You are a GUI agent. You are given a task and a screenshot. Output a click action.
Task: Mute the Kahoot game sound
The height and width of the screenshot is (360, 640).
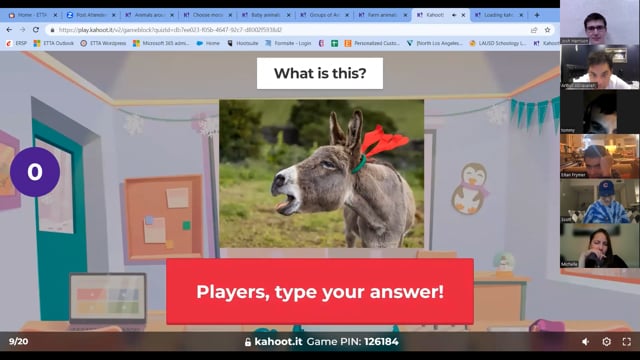click(x=585, y=342)
